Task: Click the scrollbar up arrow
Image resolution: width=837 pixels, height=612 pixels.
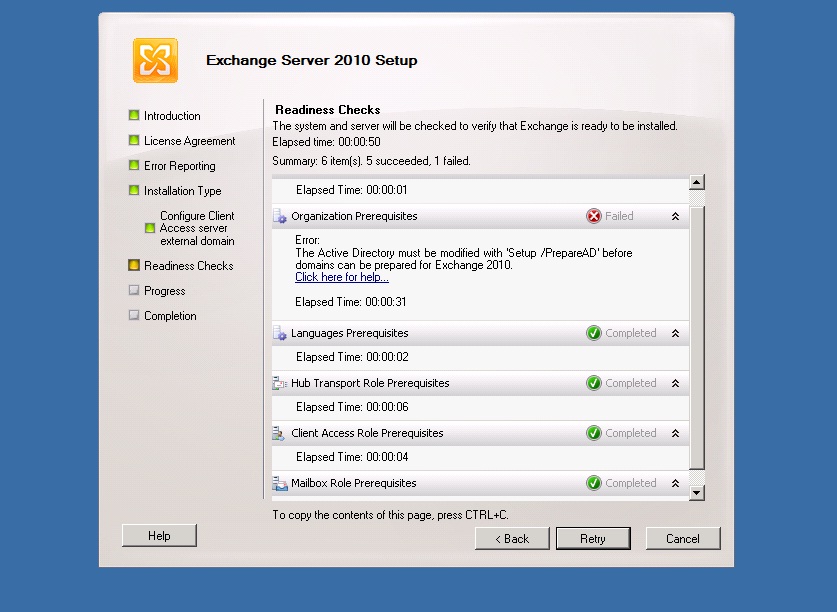Action: point(697,183)
